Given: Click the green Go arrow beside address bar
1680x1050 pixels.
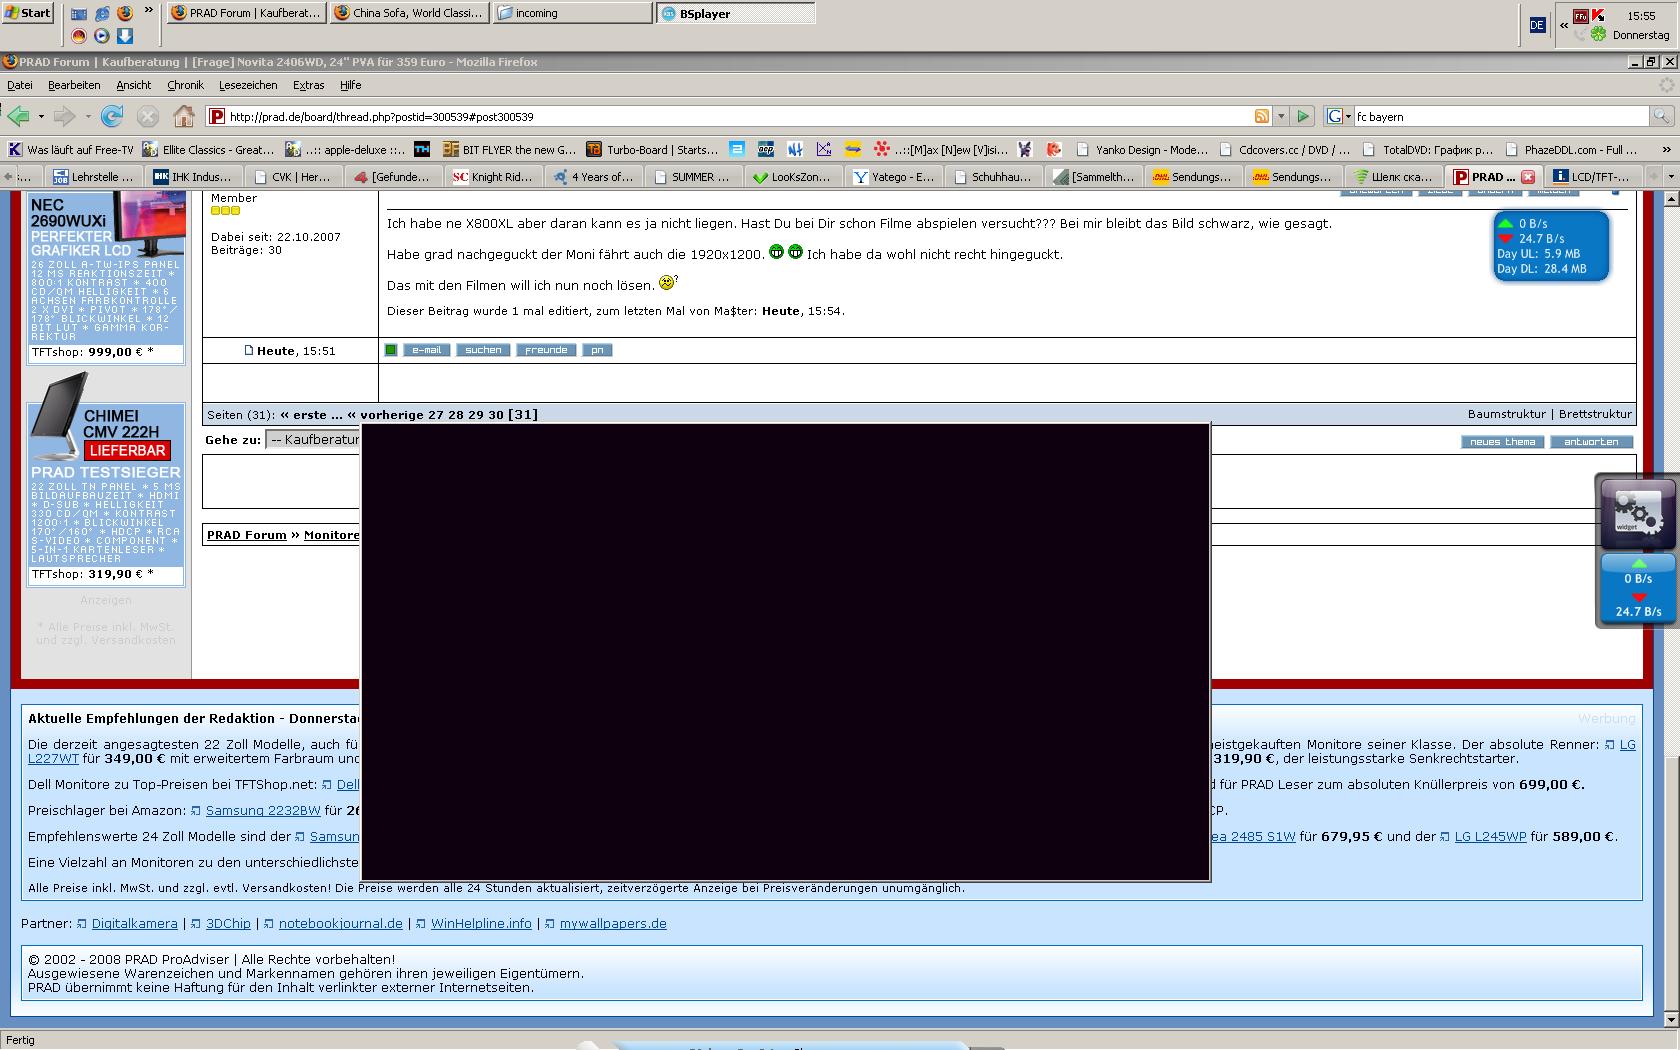Looking at the screenshot, I should tap(1303, 117).
